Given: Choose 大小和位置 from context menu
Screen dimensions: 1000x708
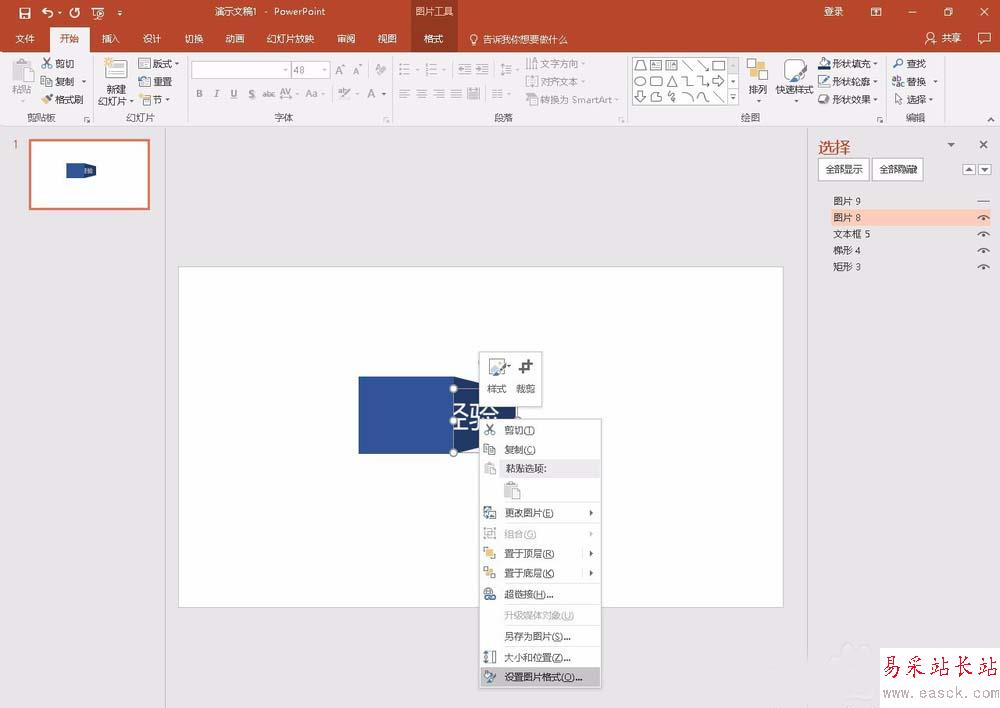Looking at the screenshot, I should click(x=540, y=657).
